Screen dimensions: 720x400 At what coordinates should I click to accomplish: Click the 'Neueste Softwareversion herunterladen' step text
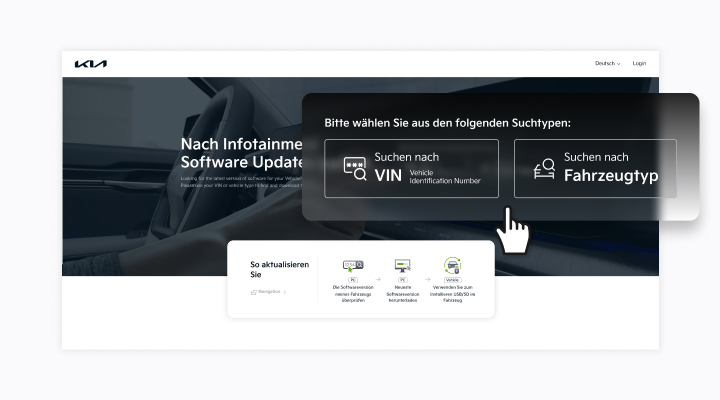point(402,293)
